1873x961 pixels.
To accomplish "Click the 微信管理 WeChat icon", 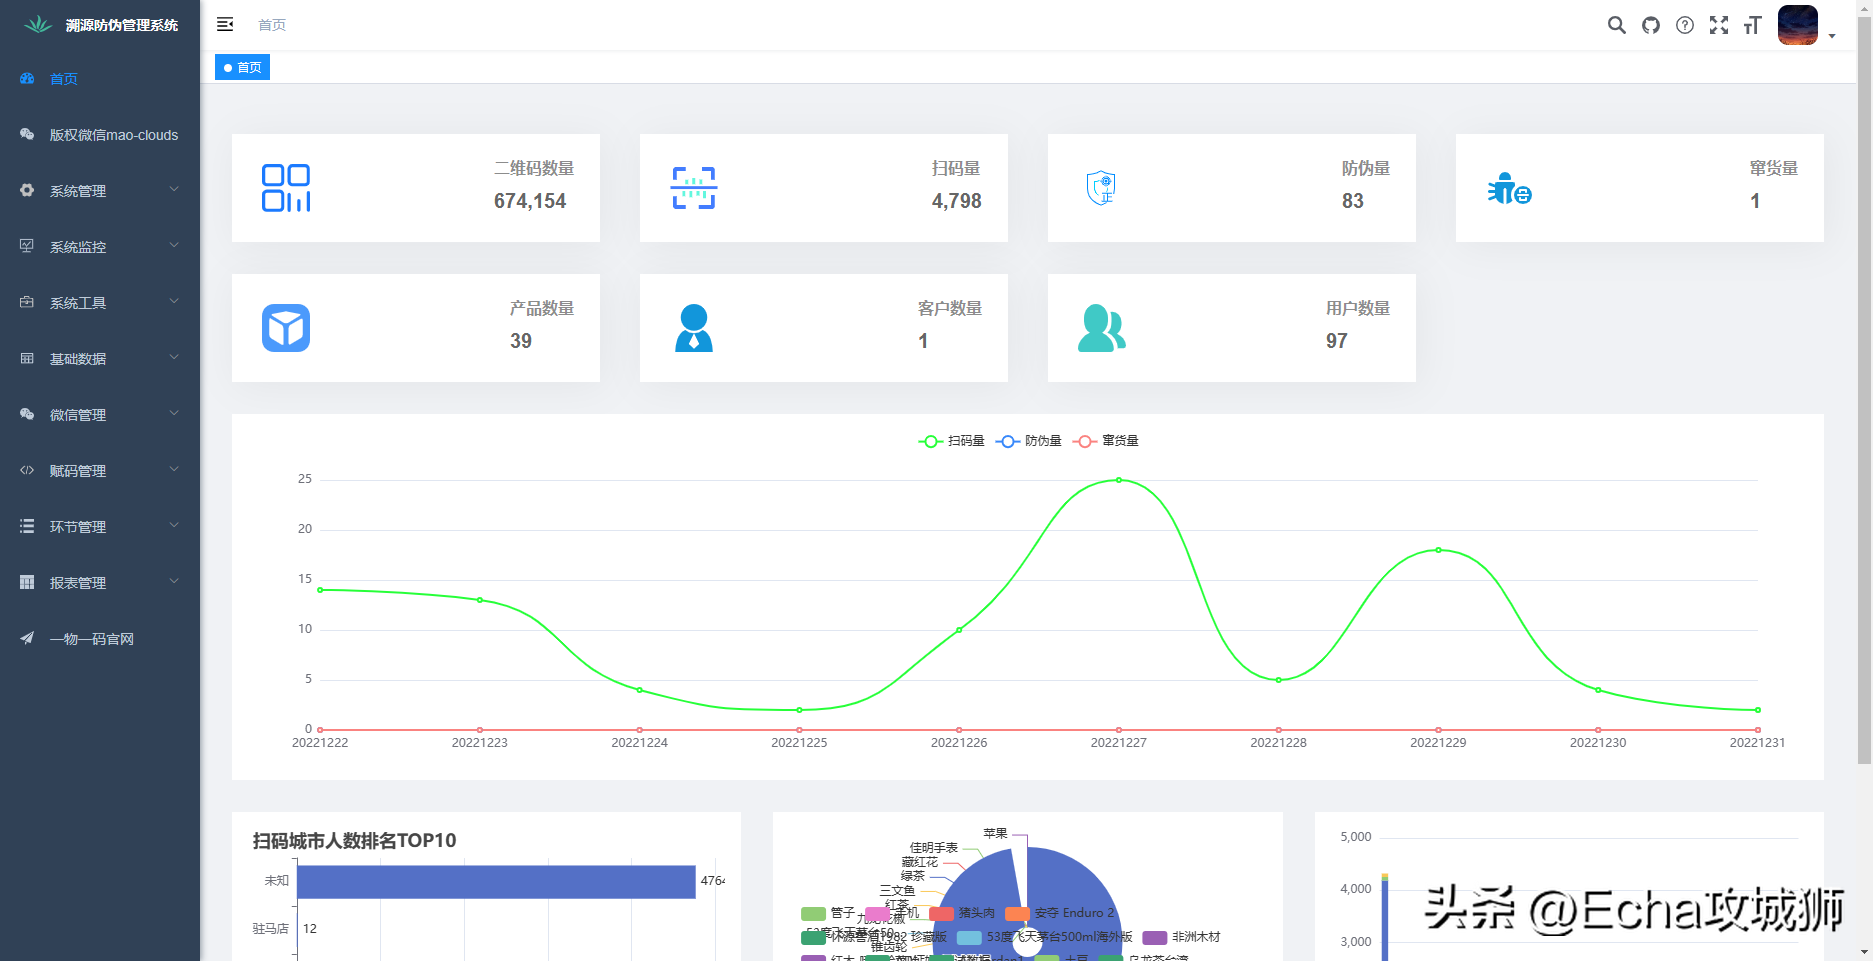I will click(x=27, y=414).
